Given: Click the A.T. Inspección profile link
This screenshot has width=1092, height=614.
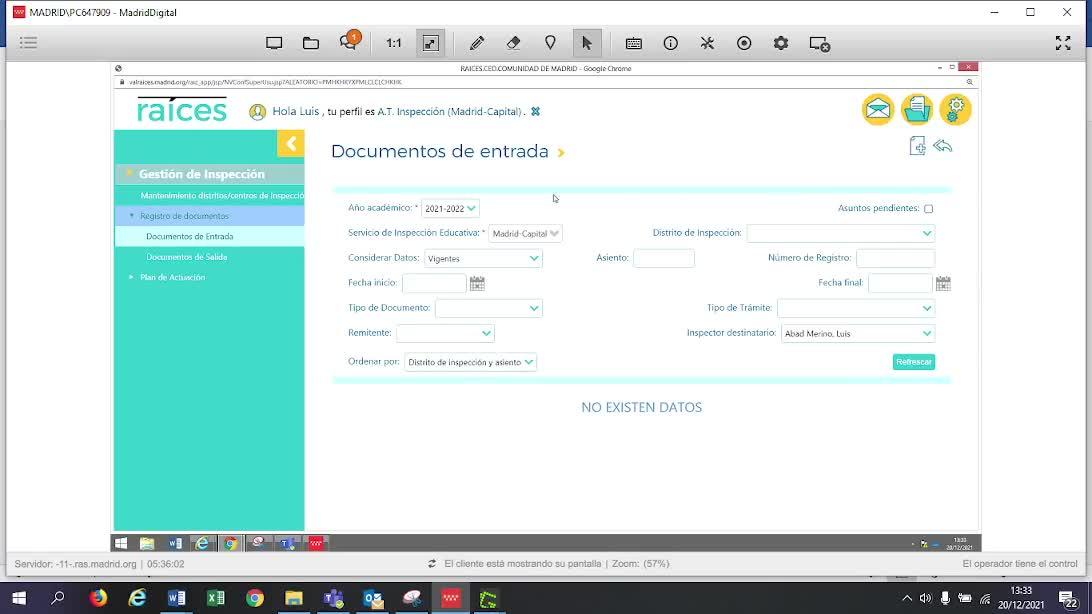Looking at the screenshot, I should (449, 112).
